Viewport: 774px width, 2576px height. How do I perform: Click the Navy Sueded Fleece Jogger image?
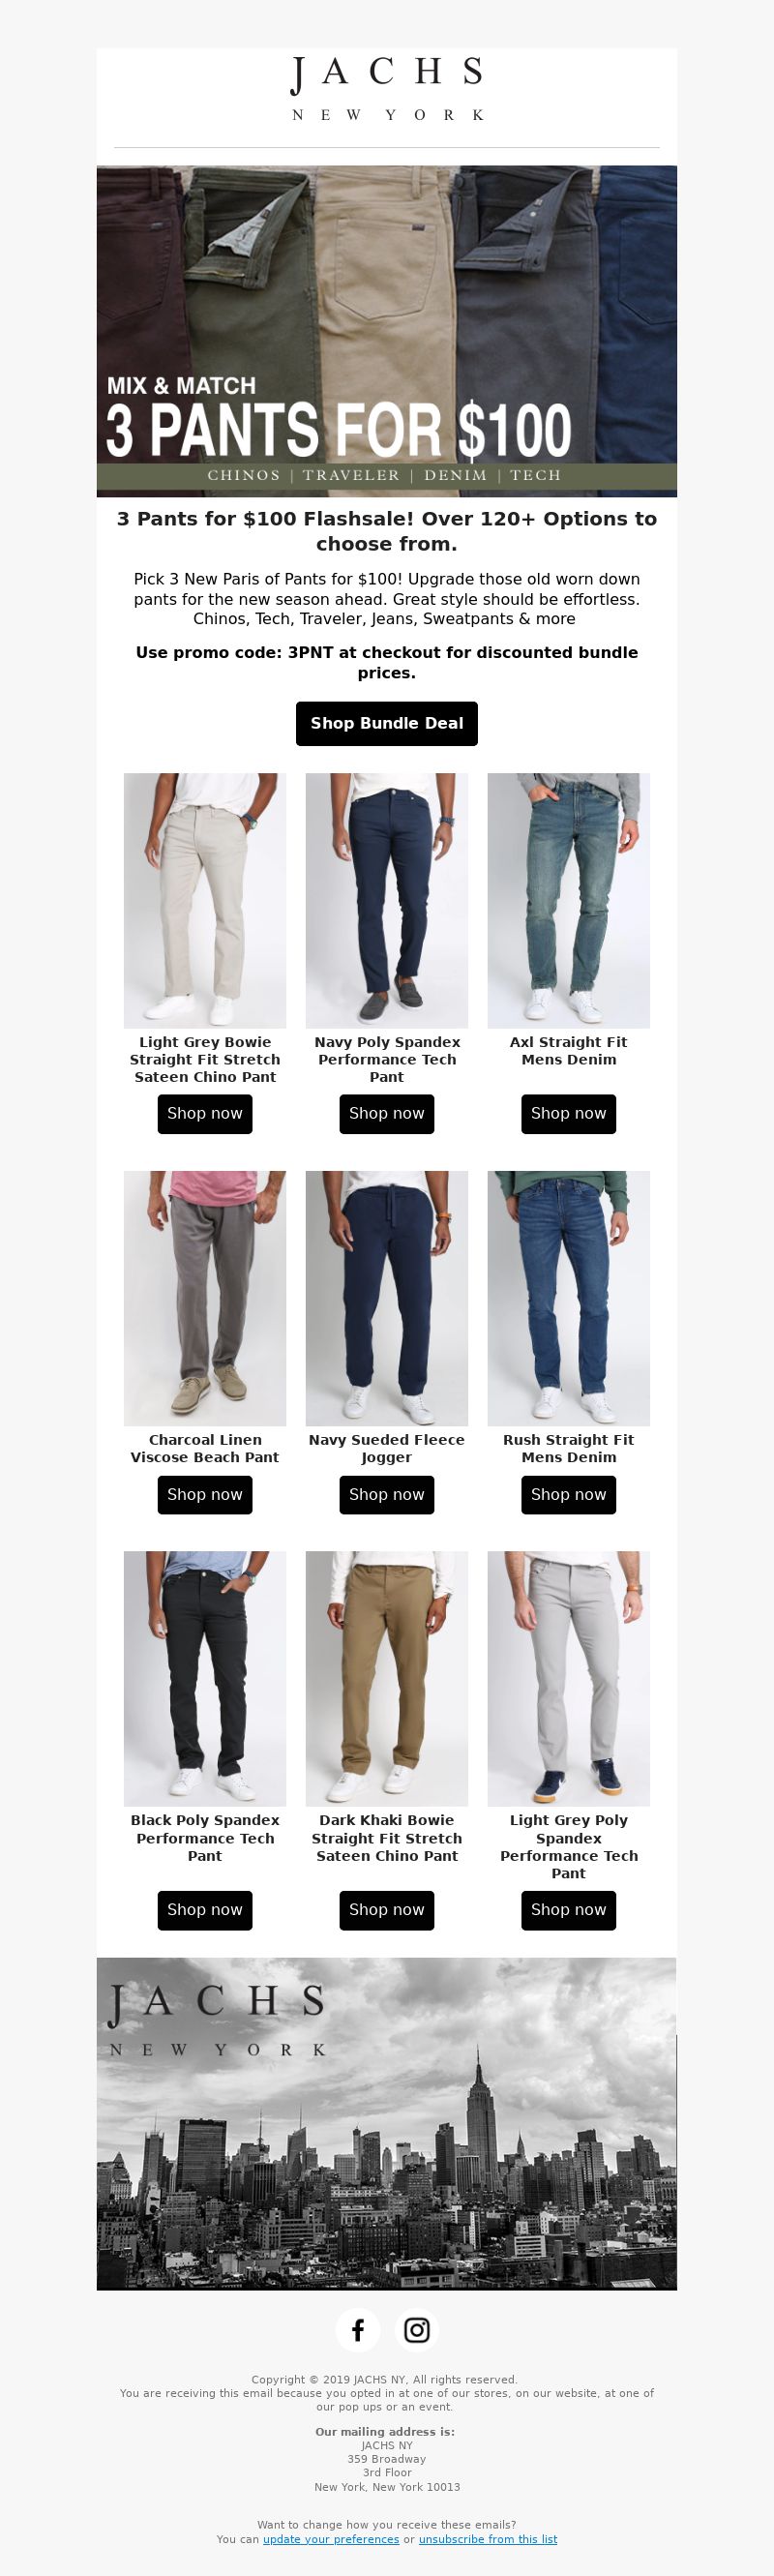pyautogui.click(x=387, y=1298)
